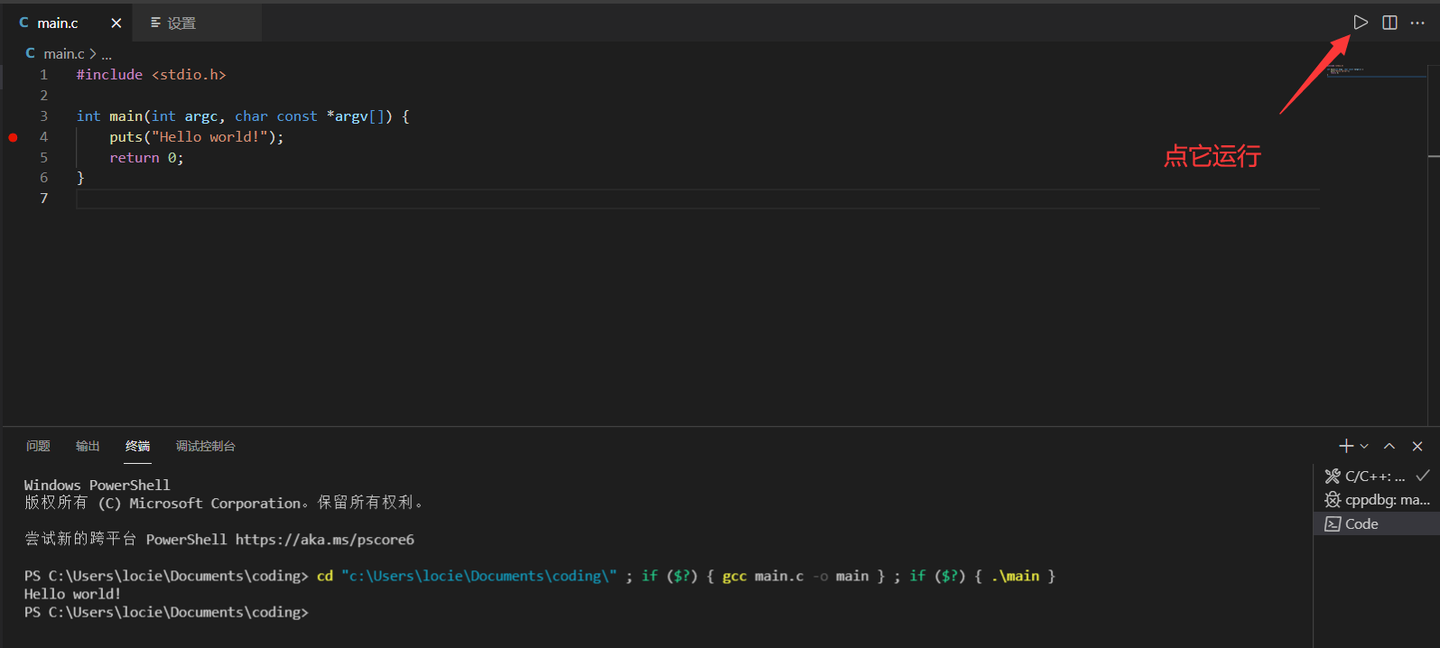This screenshot has width=1440, height=648.
Task: Maximize the panel with the chevron icon
Action: click(x=1389, y=446)
